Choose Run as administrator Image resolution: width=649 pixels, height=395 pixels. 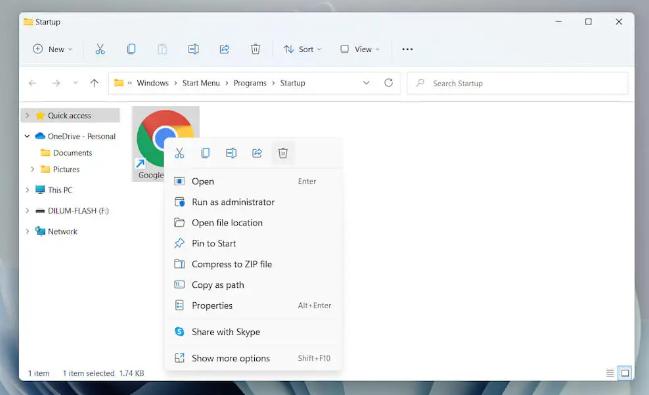point(253,202)
